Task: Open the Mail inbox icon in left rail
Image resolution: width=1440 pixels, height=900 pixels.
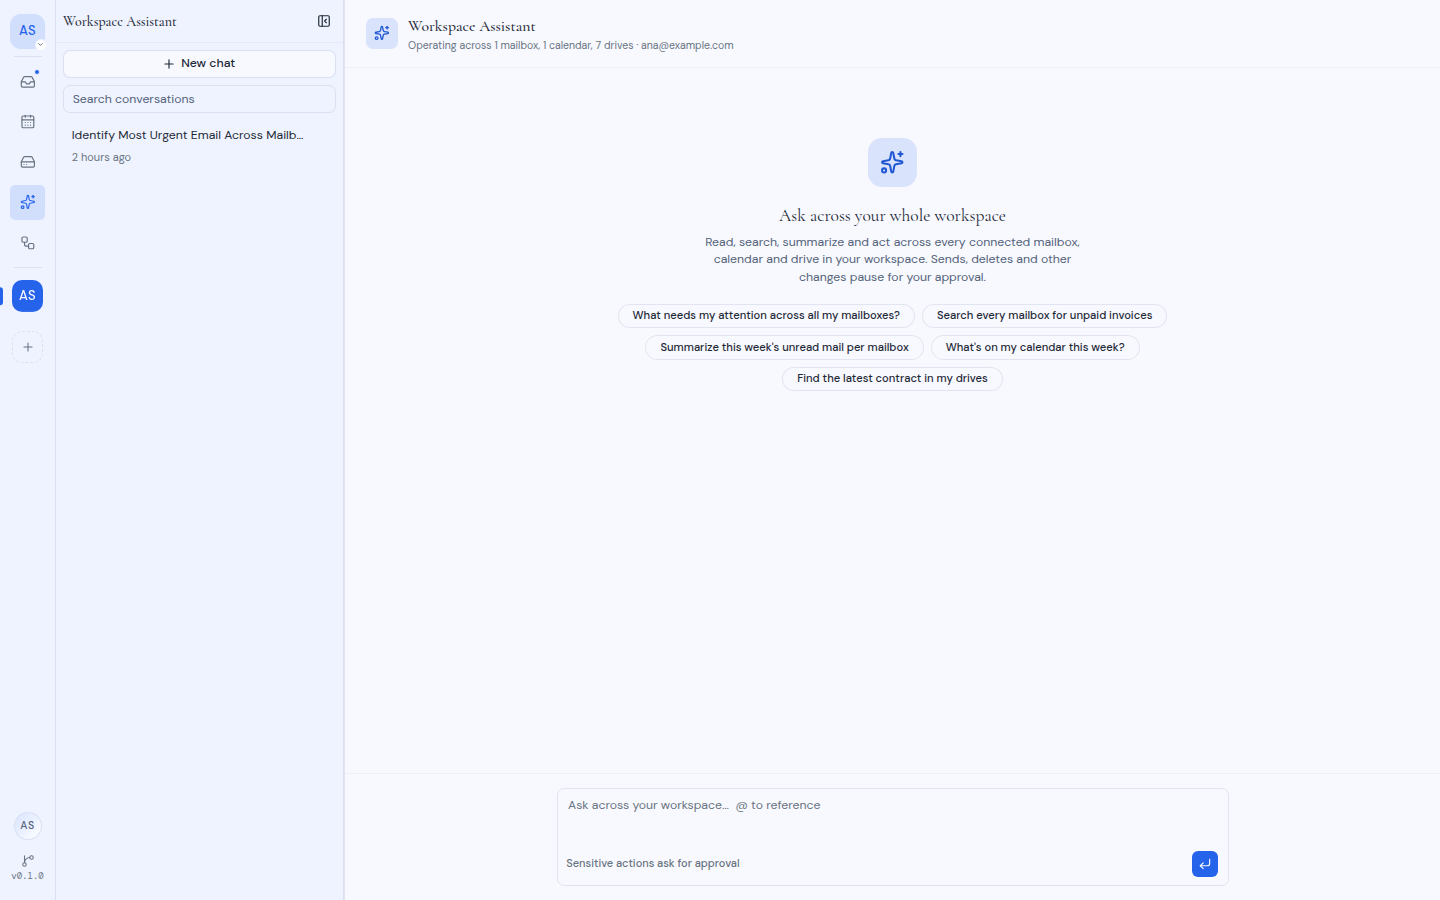Action: (28, 81)
